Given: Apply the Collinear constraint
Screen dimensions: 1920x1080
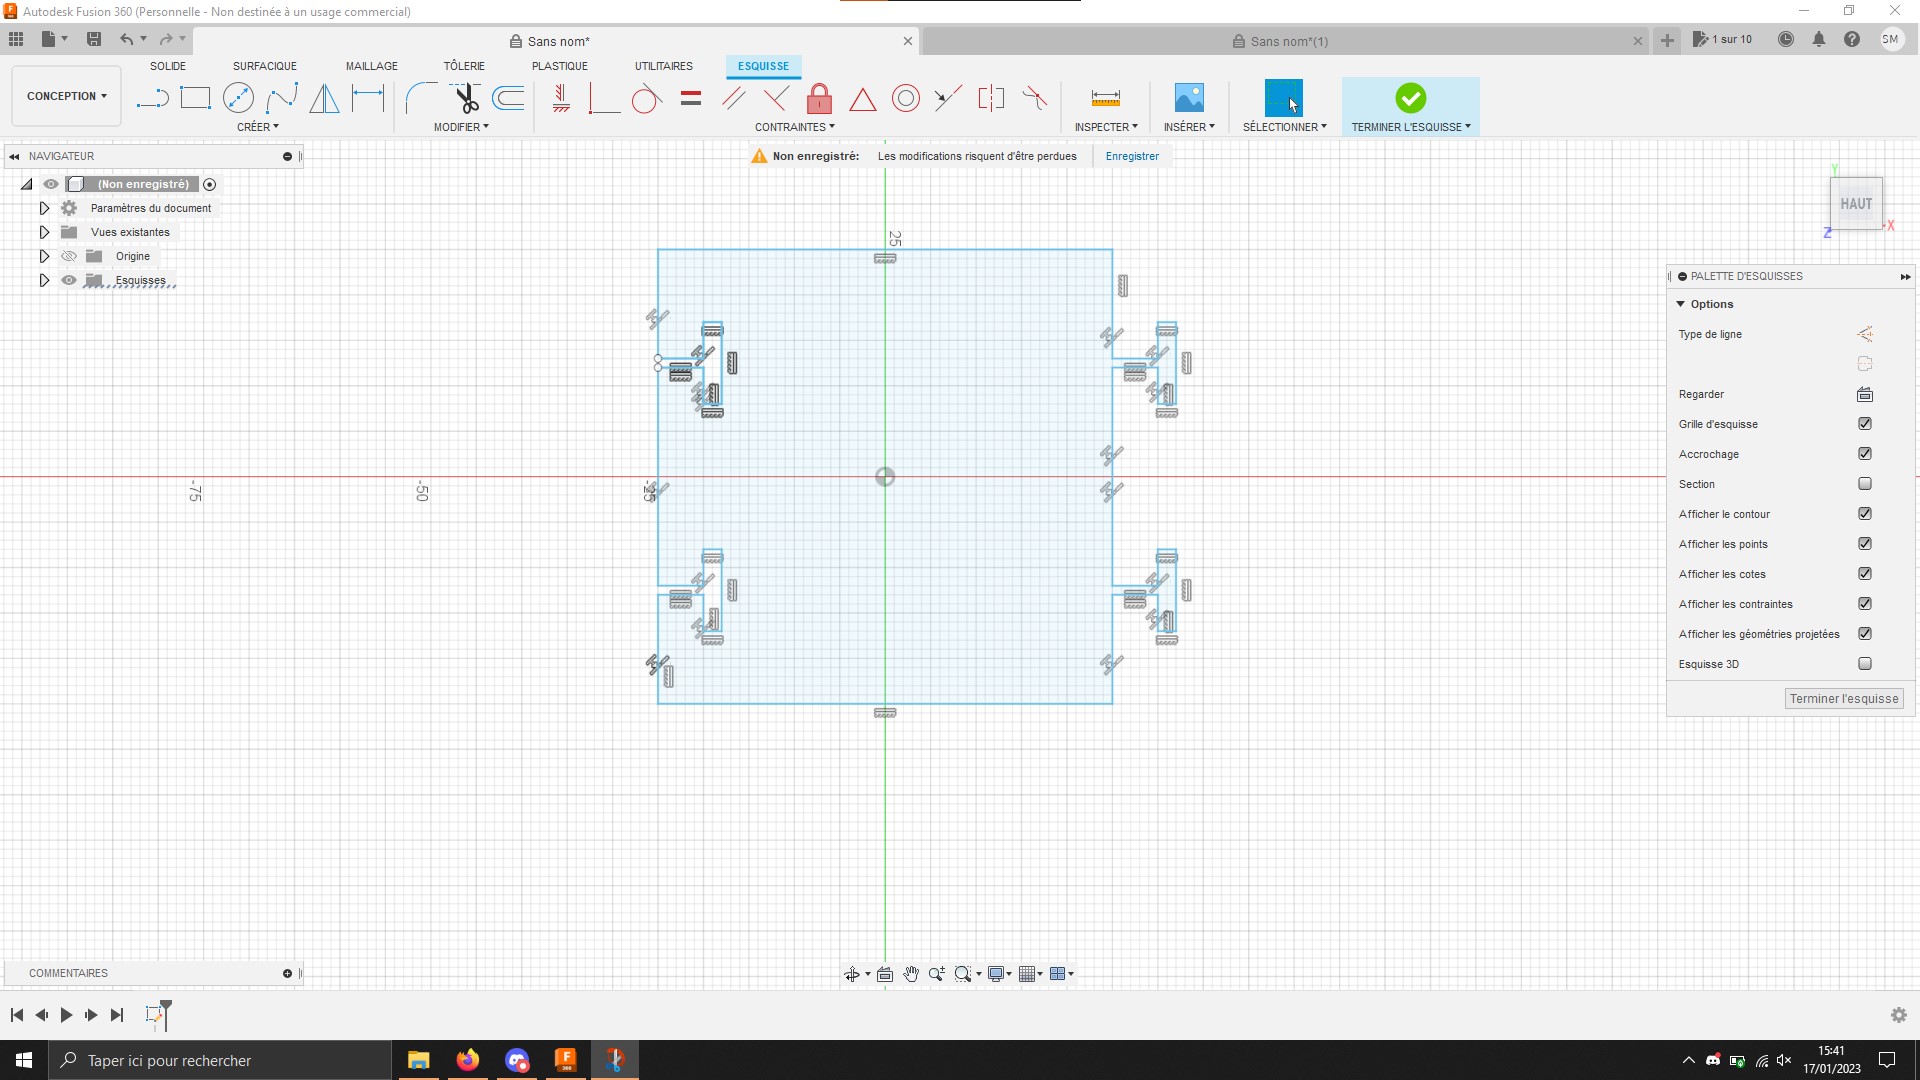Looking at the screenshot, I should (x=948, y=98).
